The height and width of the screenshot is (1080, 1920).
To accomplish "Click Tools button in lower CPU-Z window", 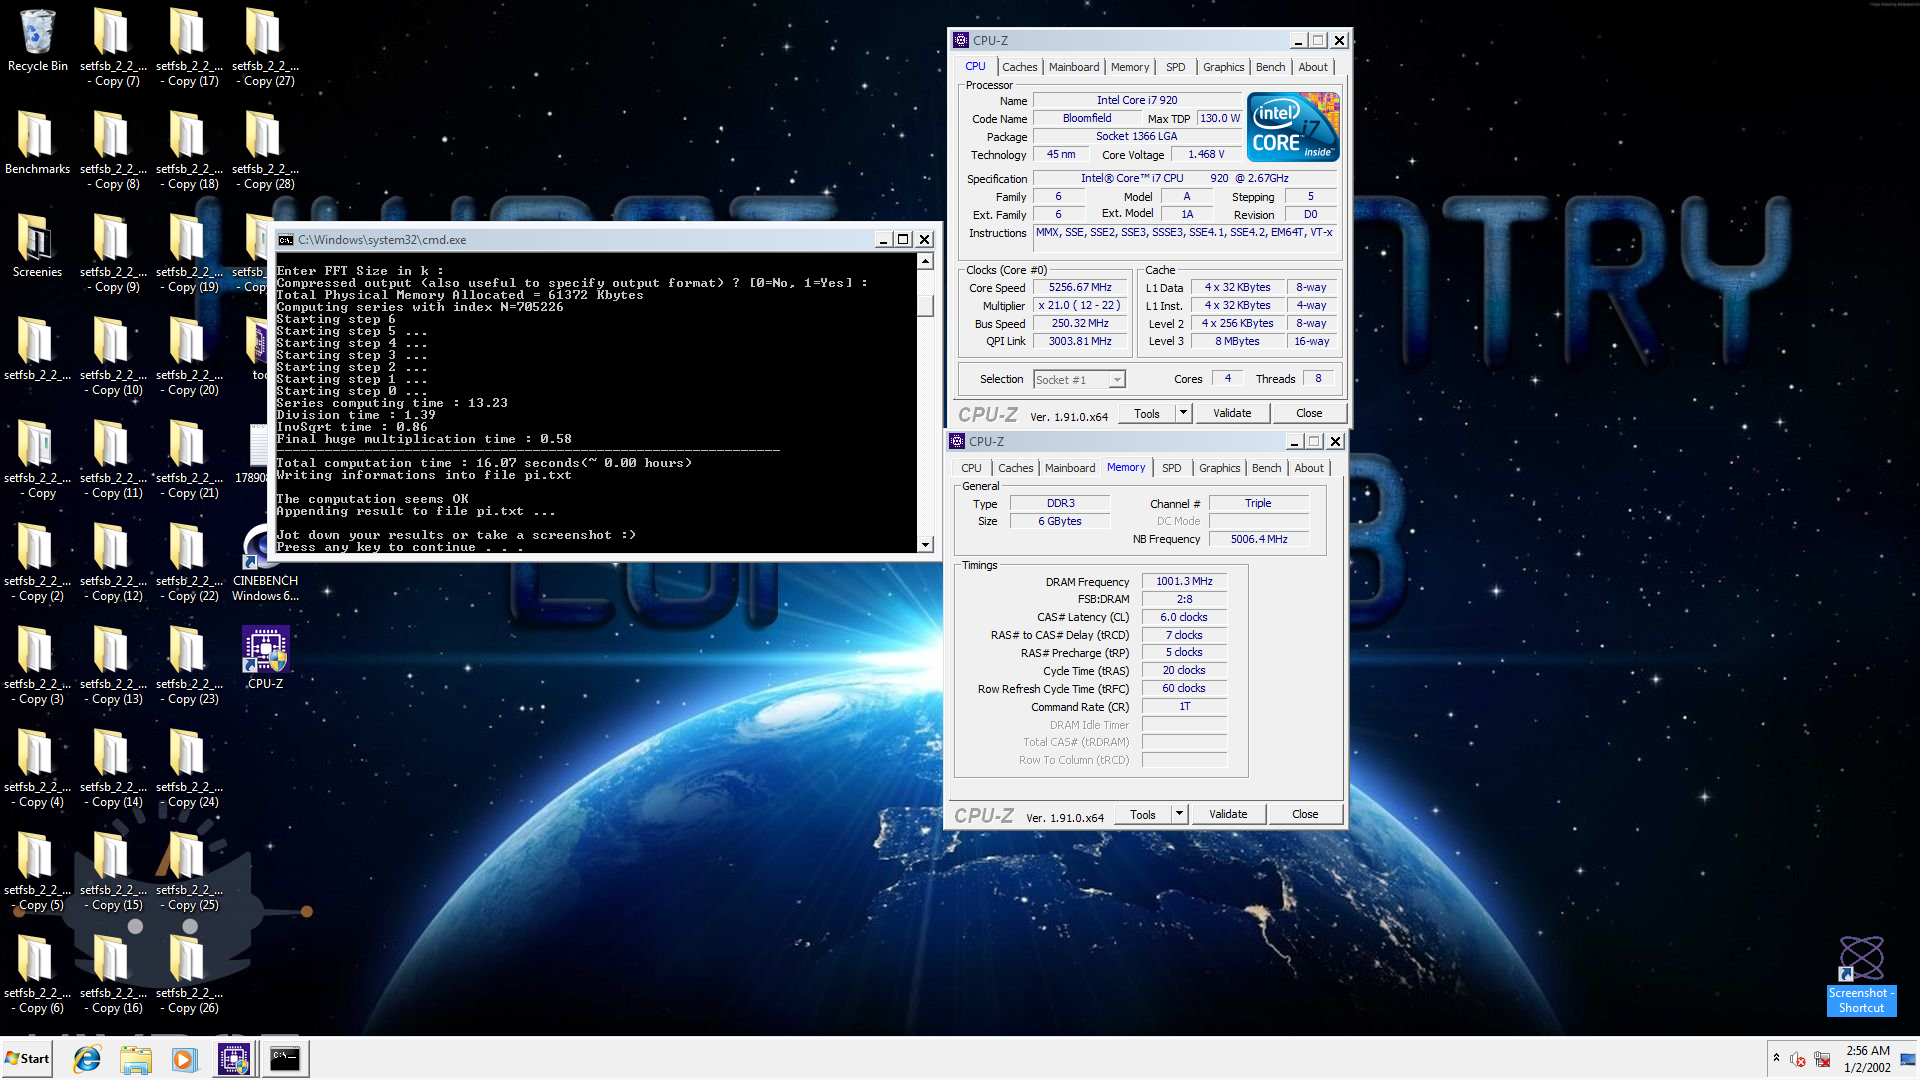I will [x=1143, y=814].
